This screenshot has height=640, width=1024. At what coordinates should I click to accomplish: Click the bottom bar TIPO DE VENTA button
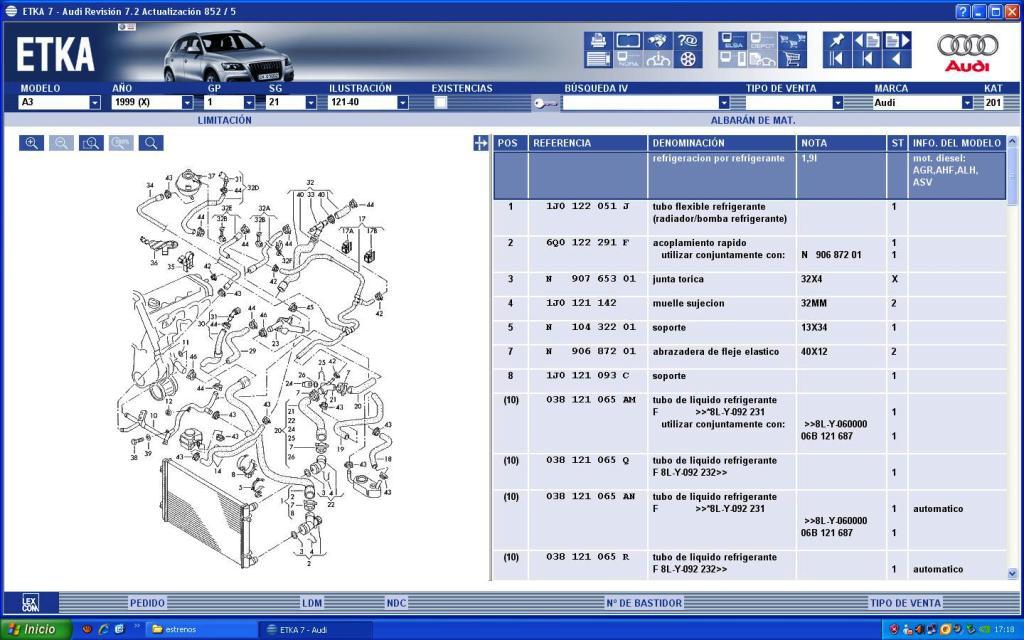(x=905, y=603)
